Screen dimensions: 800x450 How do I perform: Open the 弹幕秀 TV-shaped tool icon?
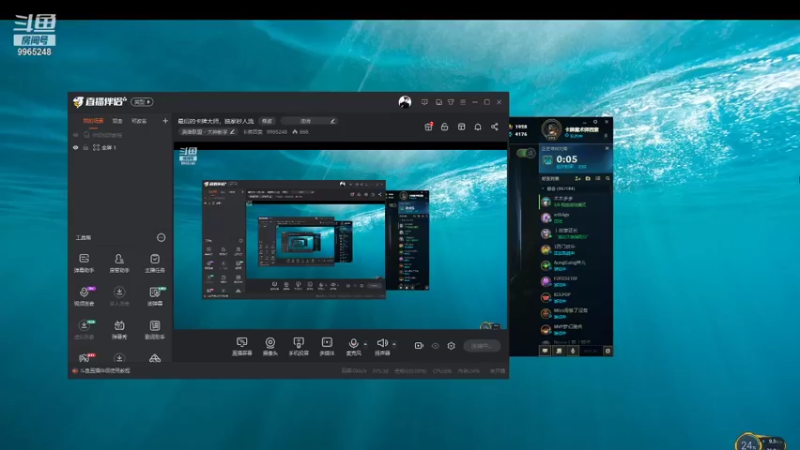(x=119, y=329)
